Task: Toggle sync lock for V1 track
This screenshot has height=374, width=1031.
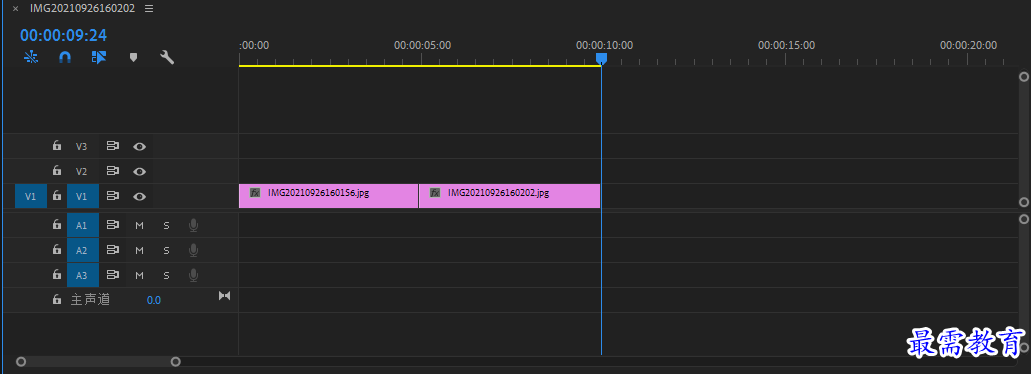Action: 112,196
